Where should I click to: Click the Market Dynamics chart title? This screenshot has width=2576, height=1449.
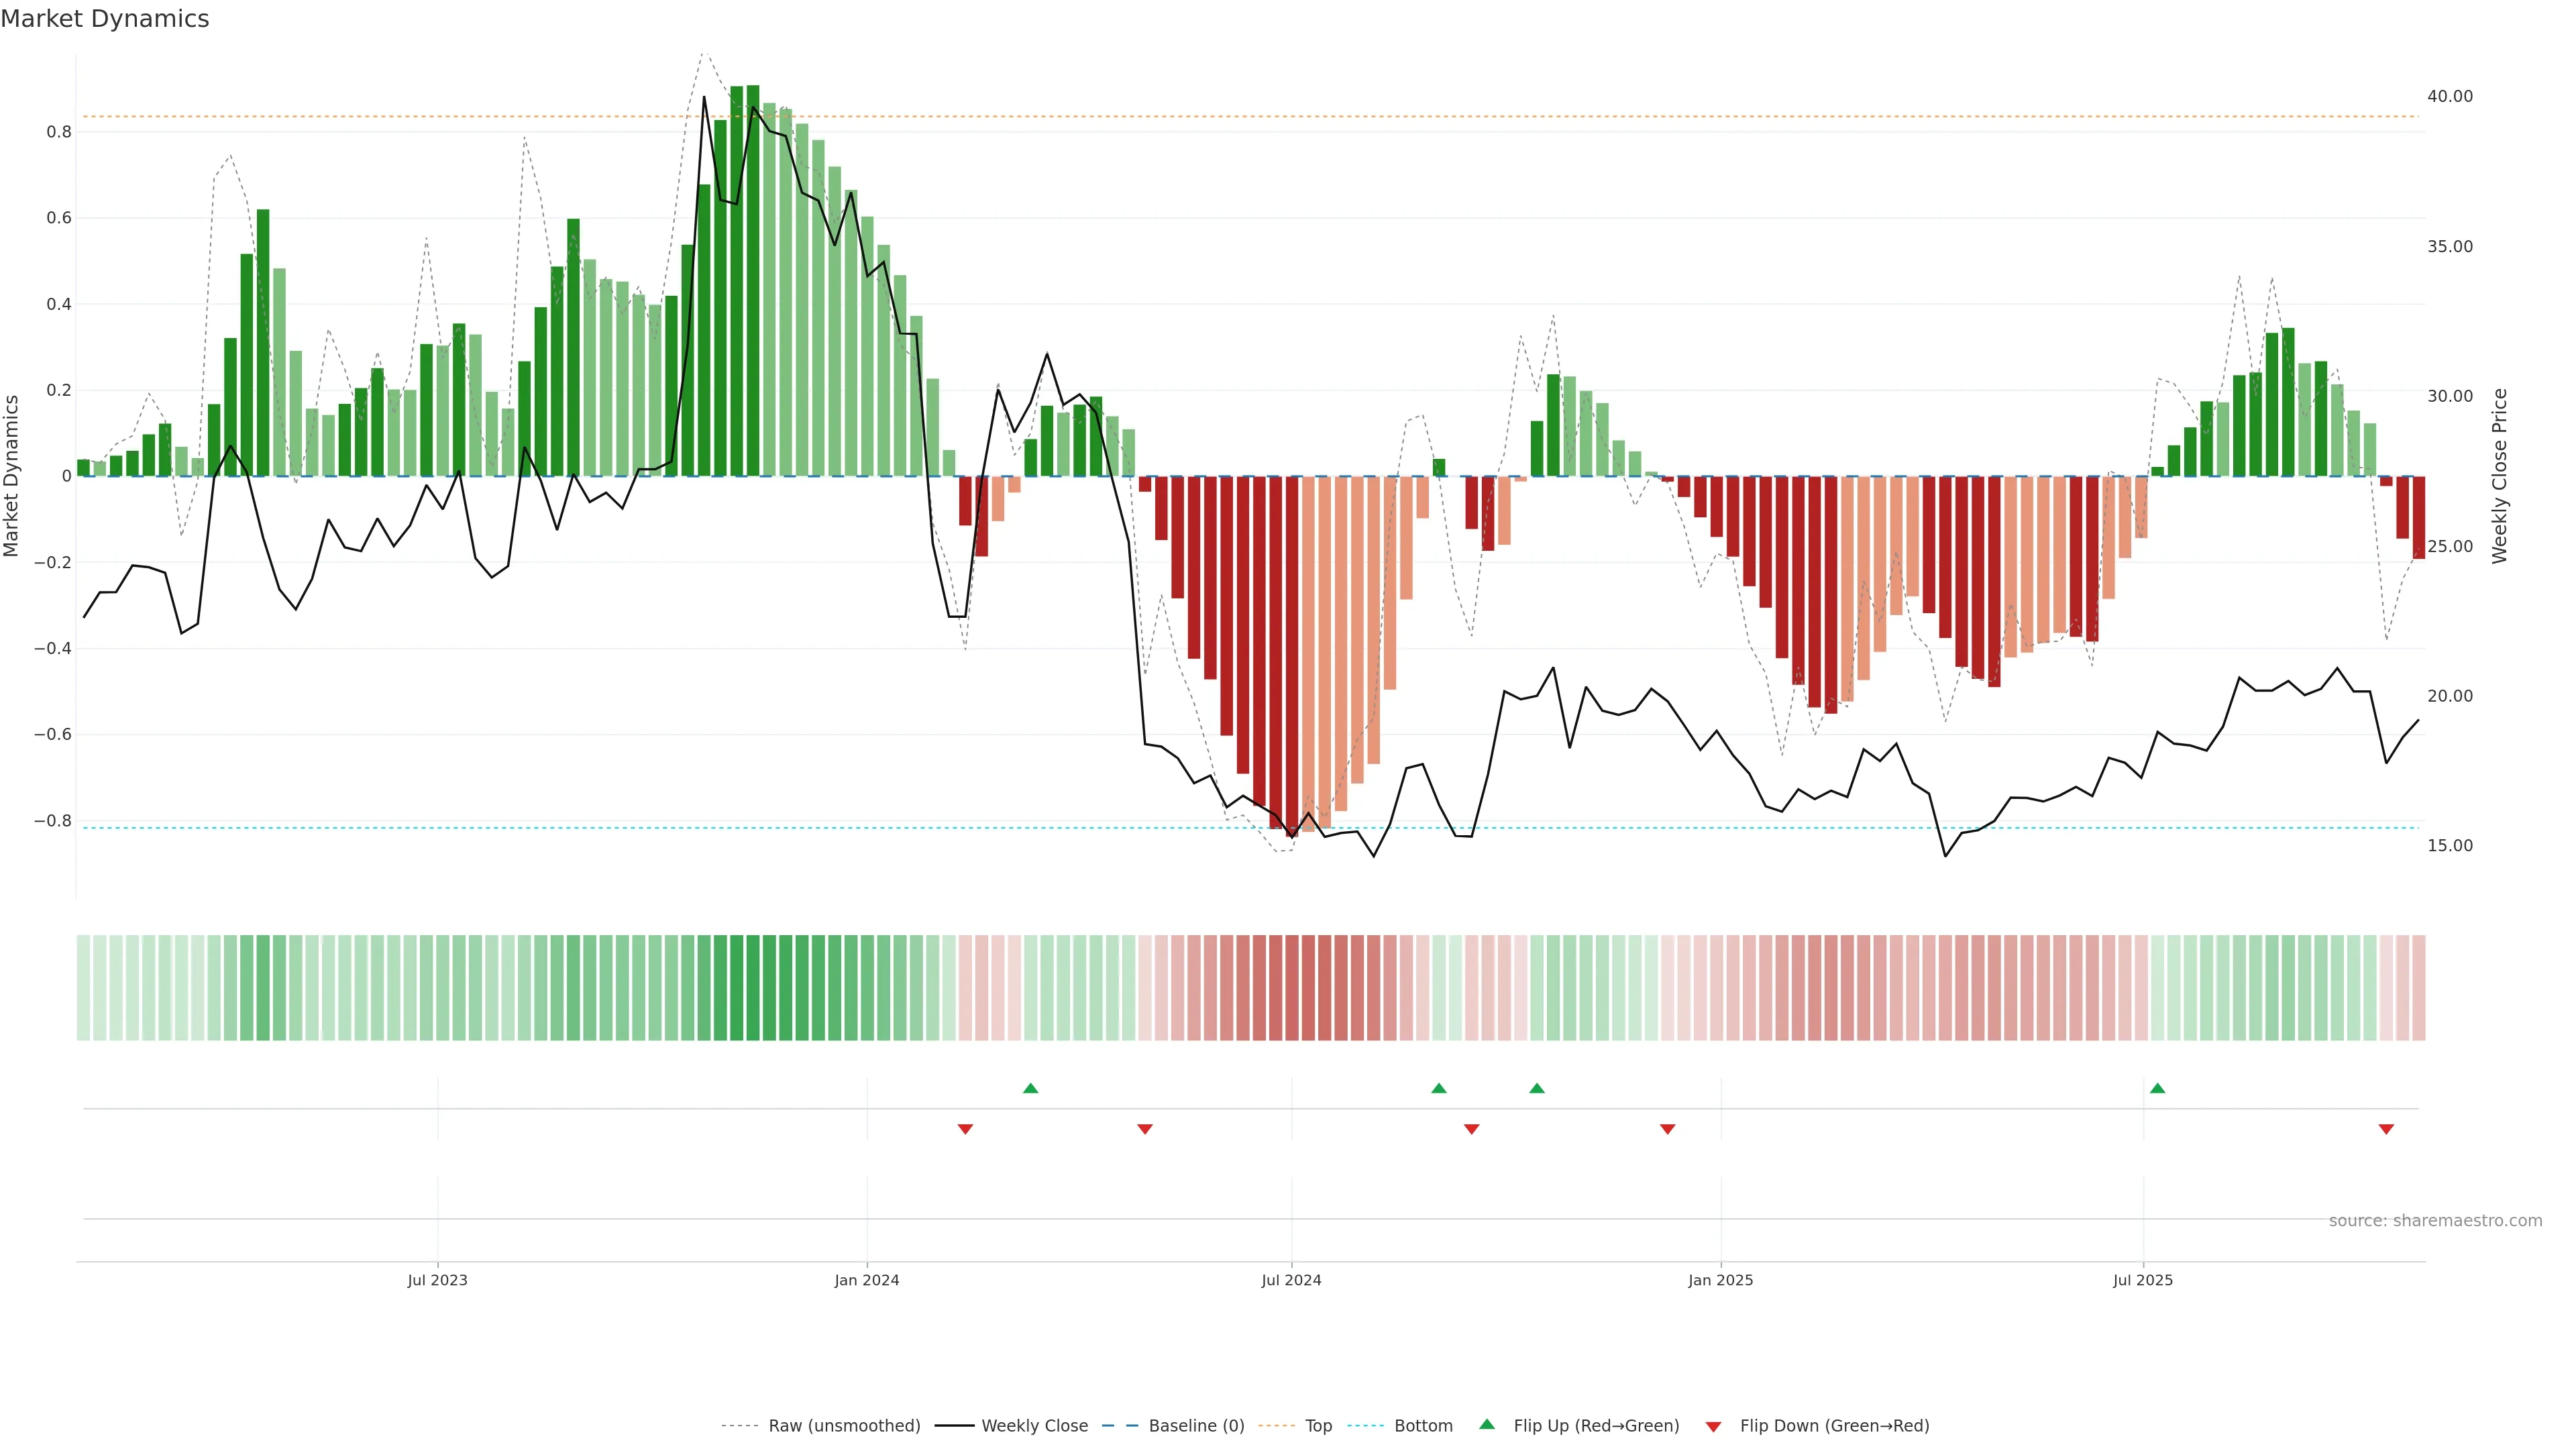105,19
